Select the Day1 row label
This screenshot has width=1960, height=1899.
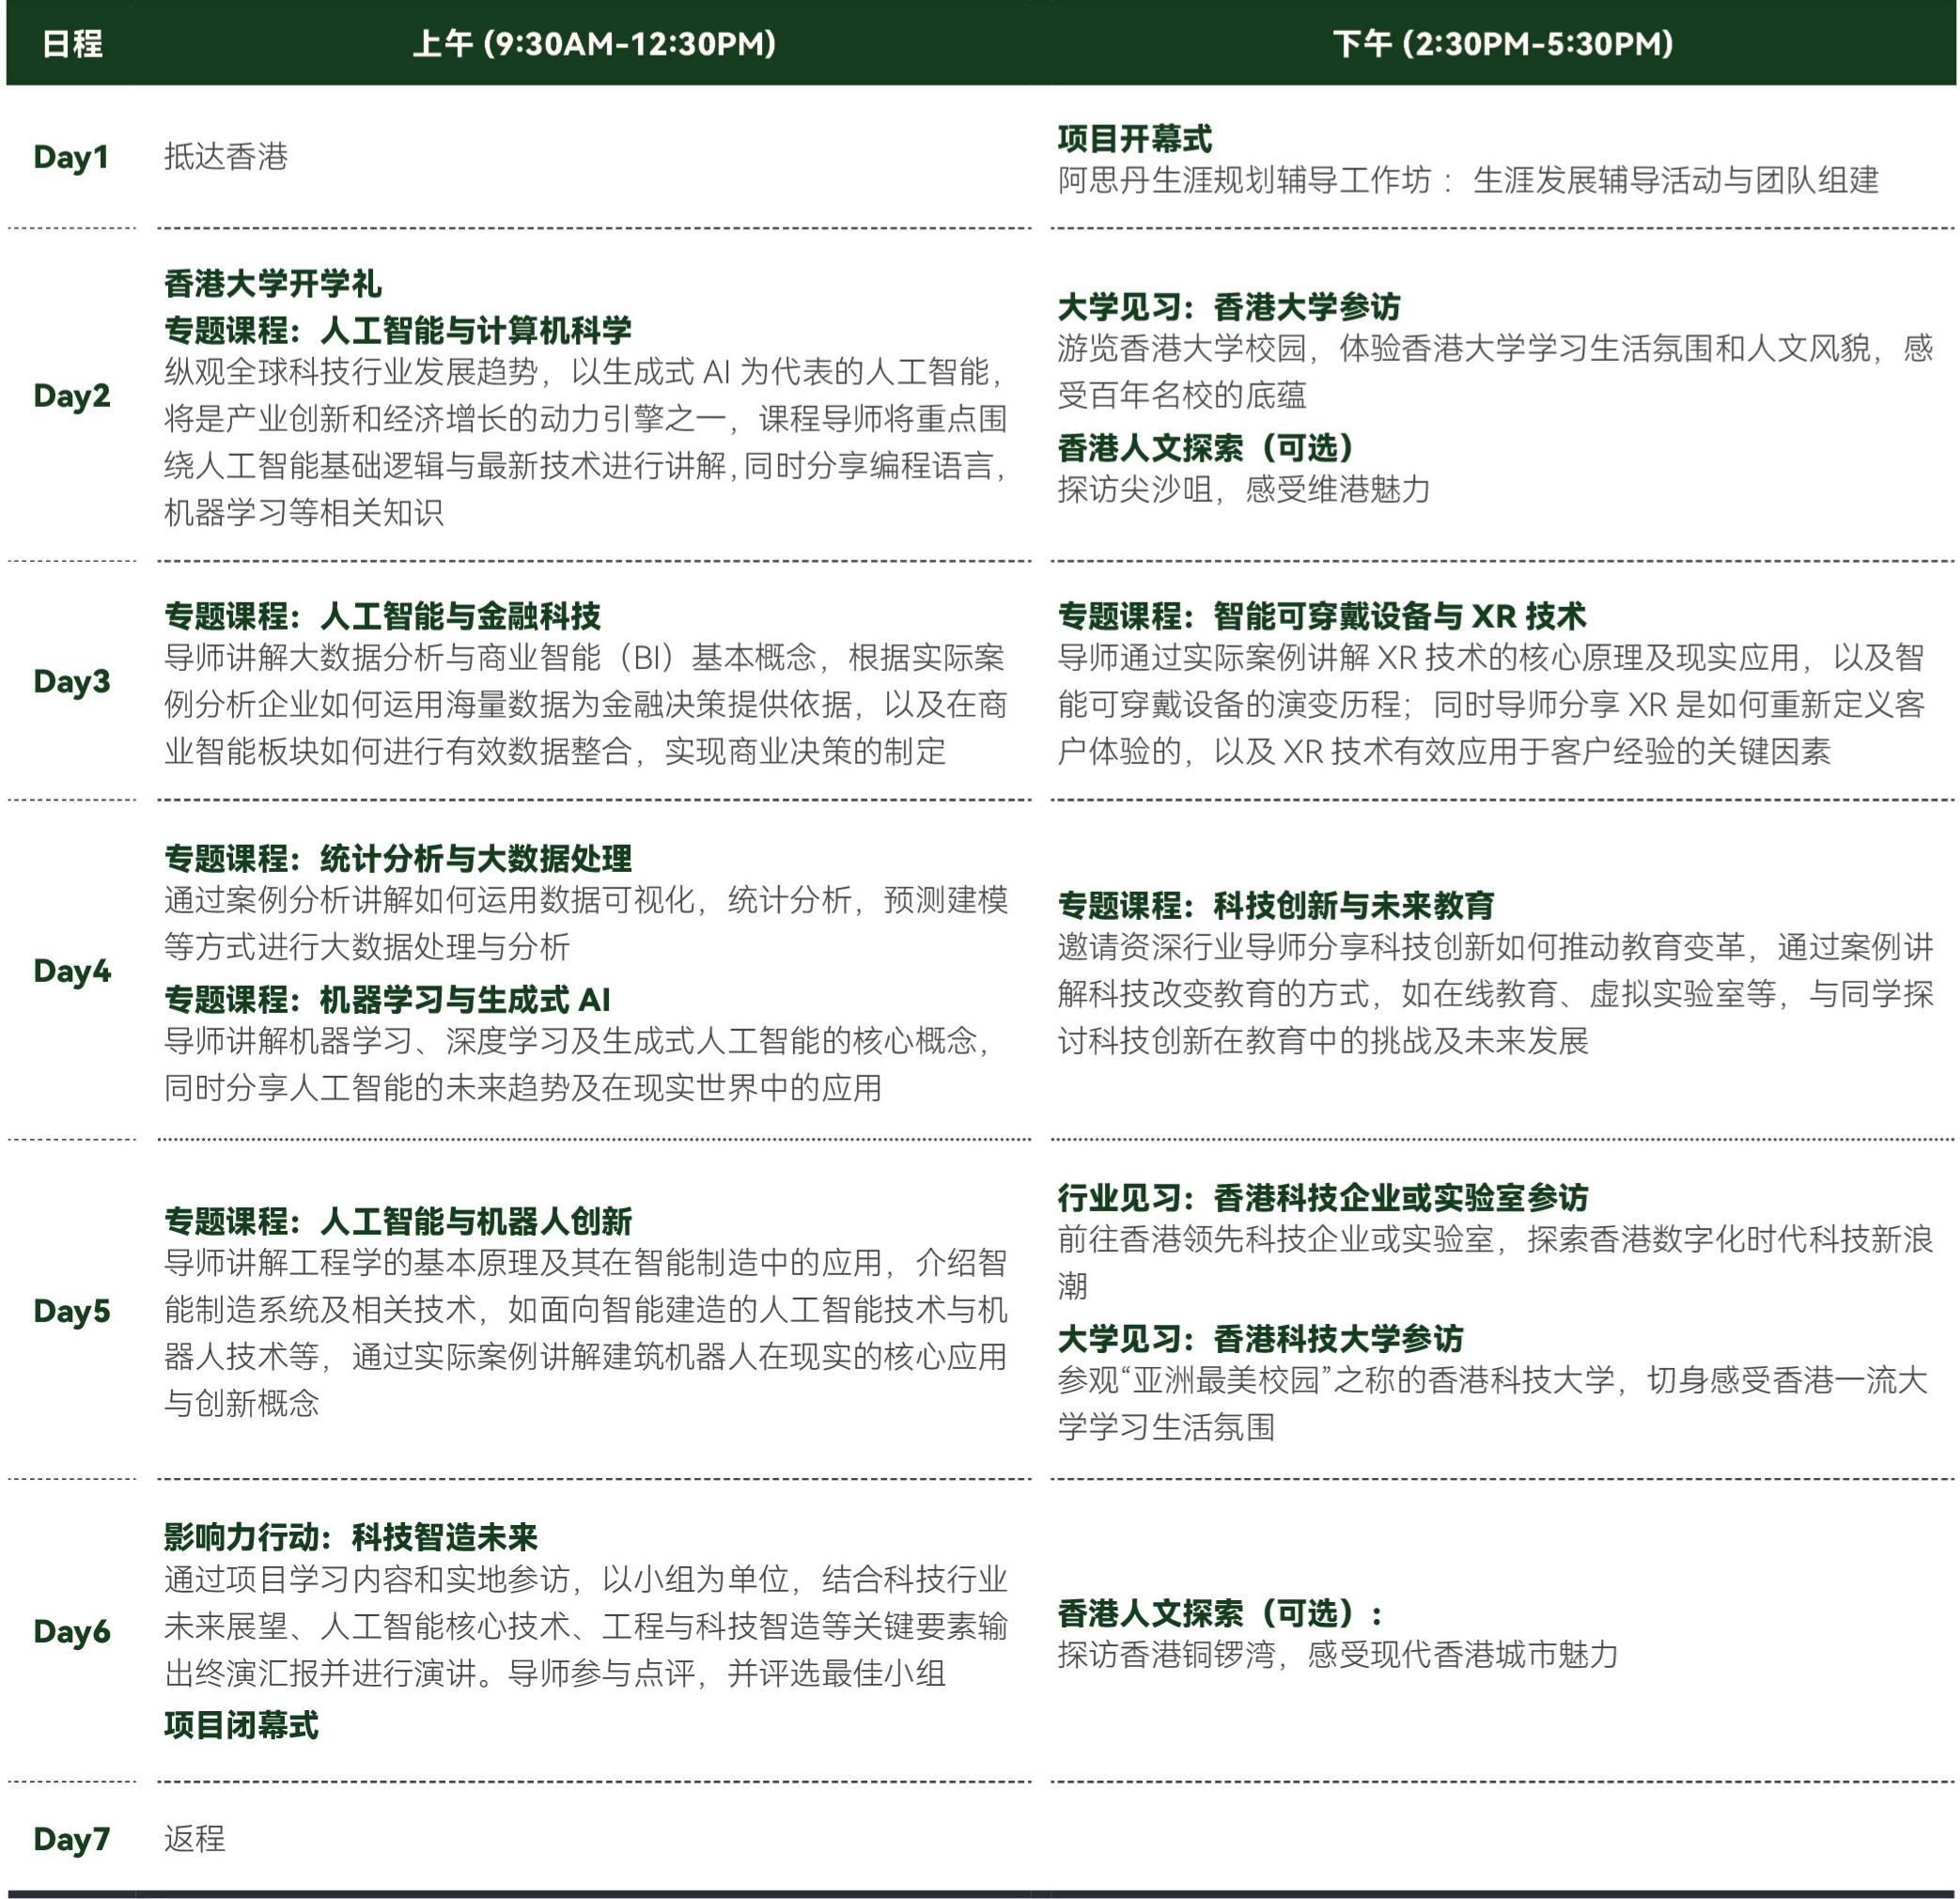pyautogui.click(x=70, y=157)
